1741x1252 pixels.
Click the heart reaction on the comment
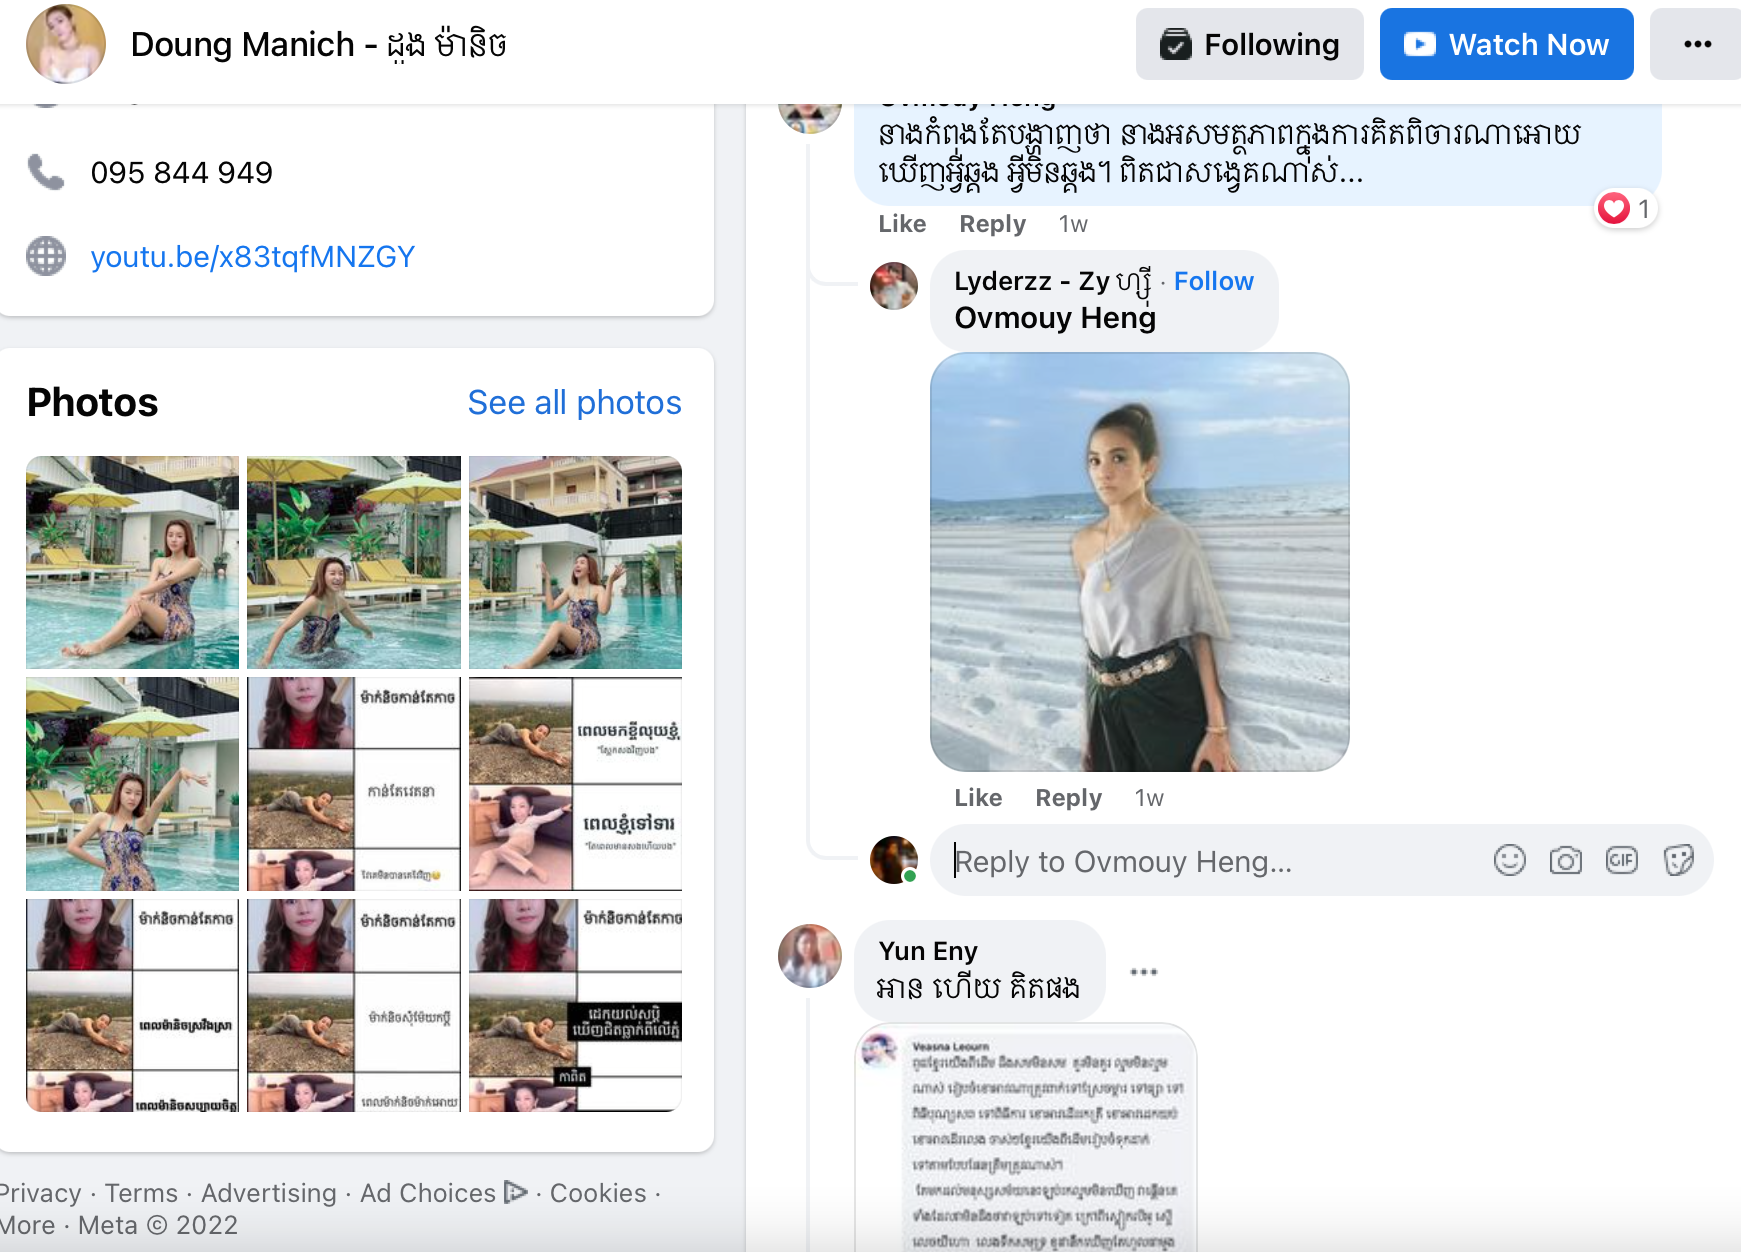click(1614, 208)
